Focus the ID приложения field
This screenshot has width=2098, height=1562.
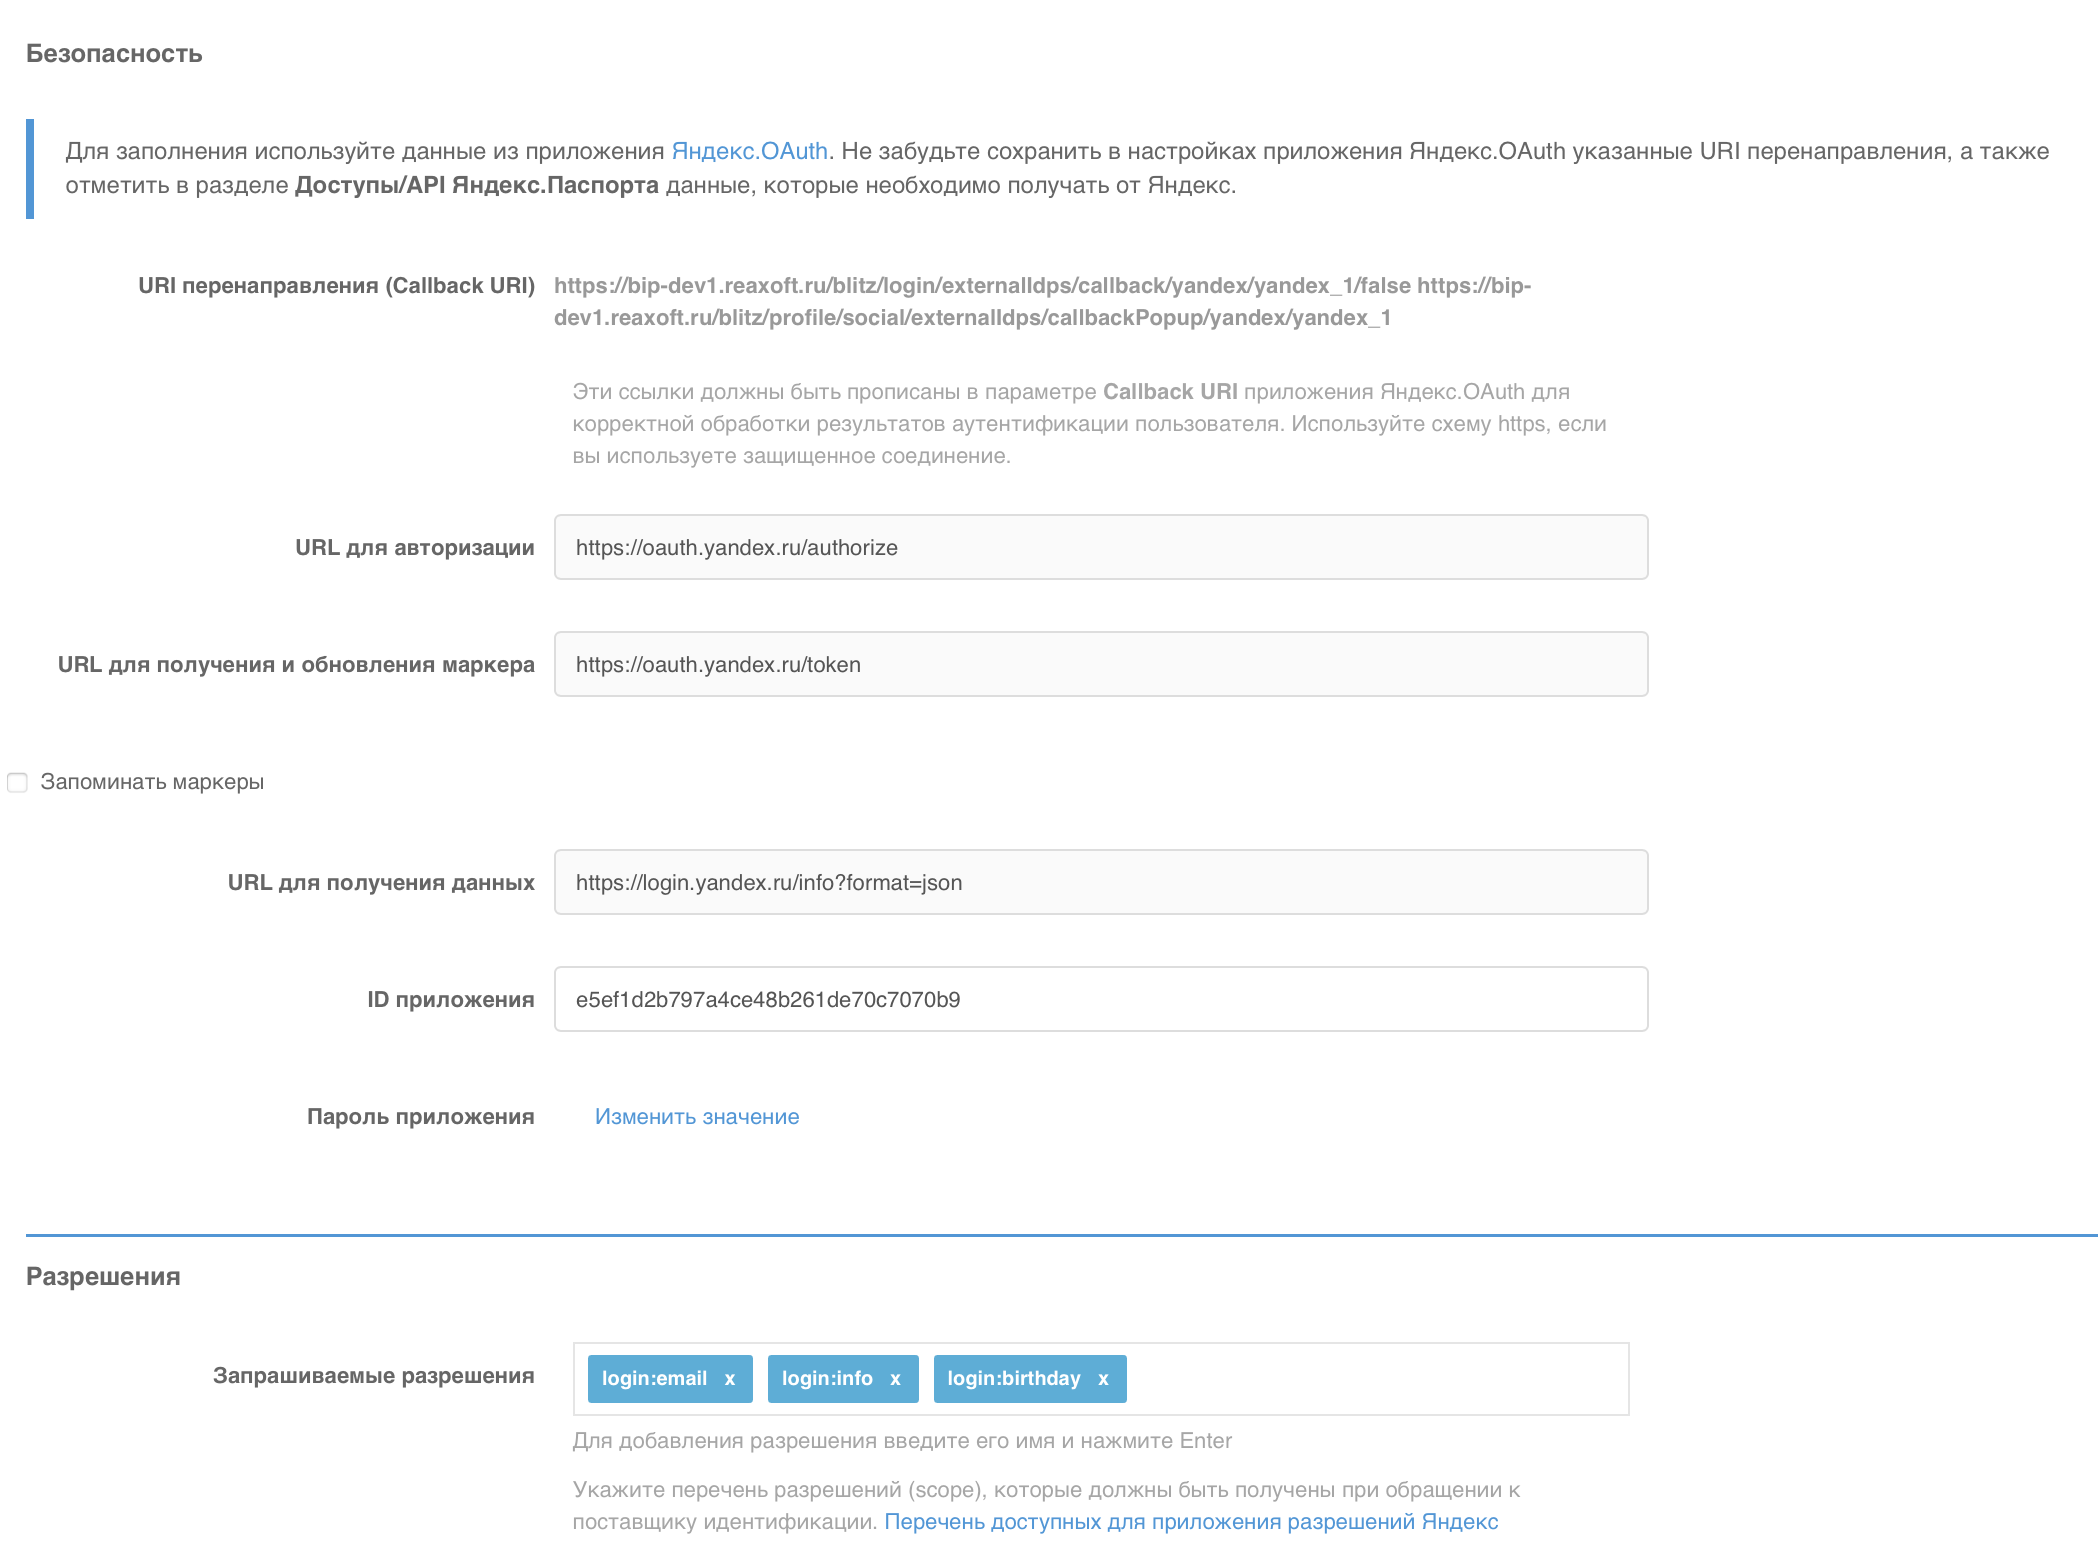click(1100, 998)
